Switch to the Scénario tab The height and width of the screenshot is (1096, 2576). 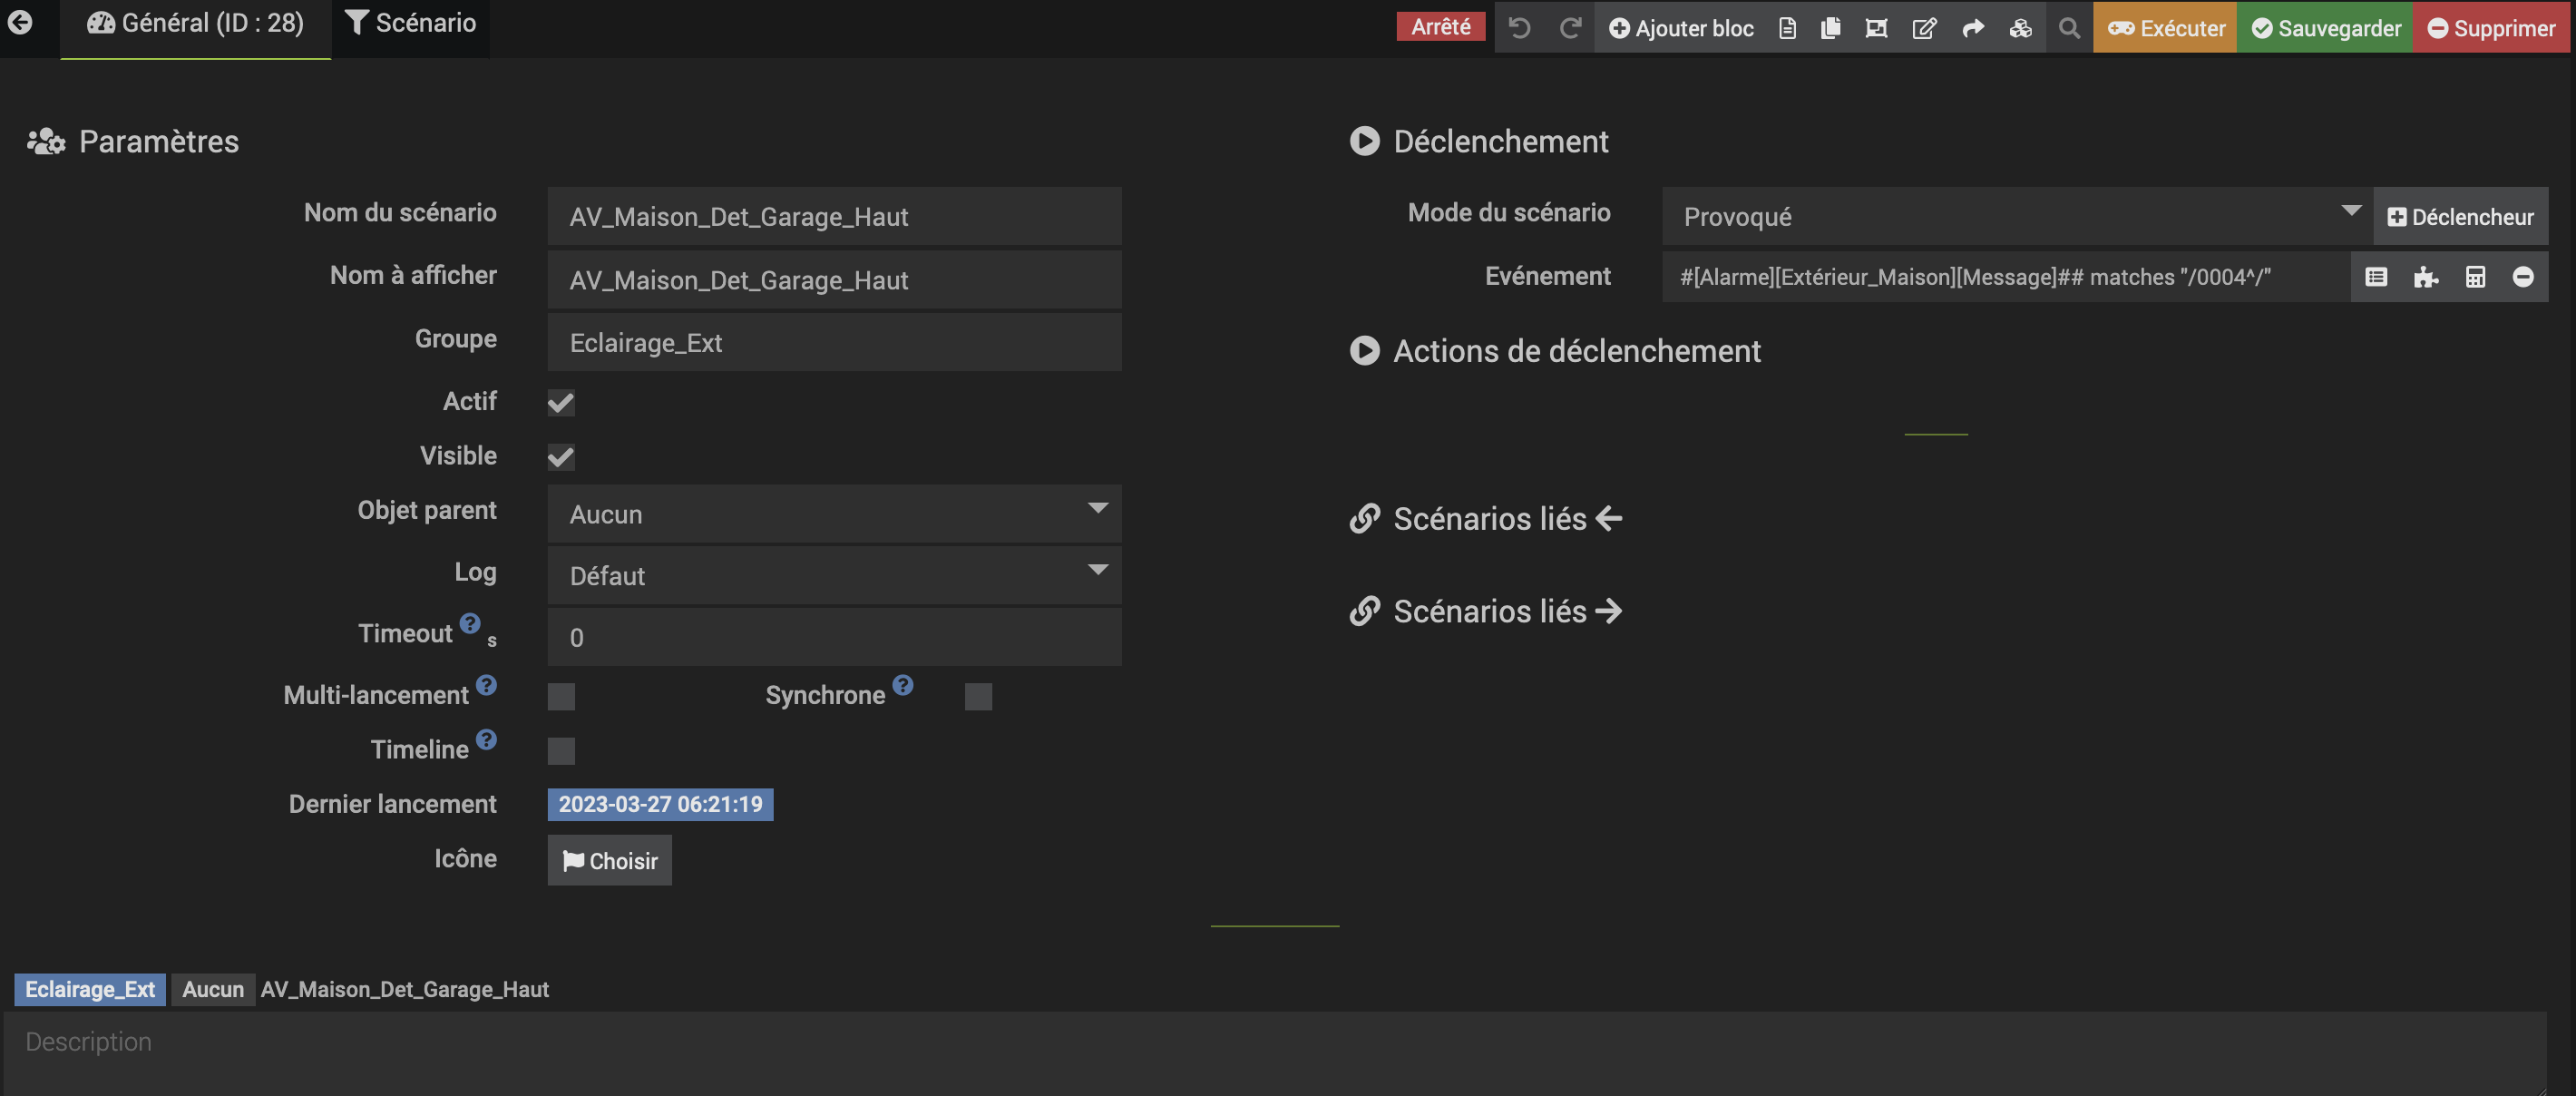click(410, 24)
